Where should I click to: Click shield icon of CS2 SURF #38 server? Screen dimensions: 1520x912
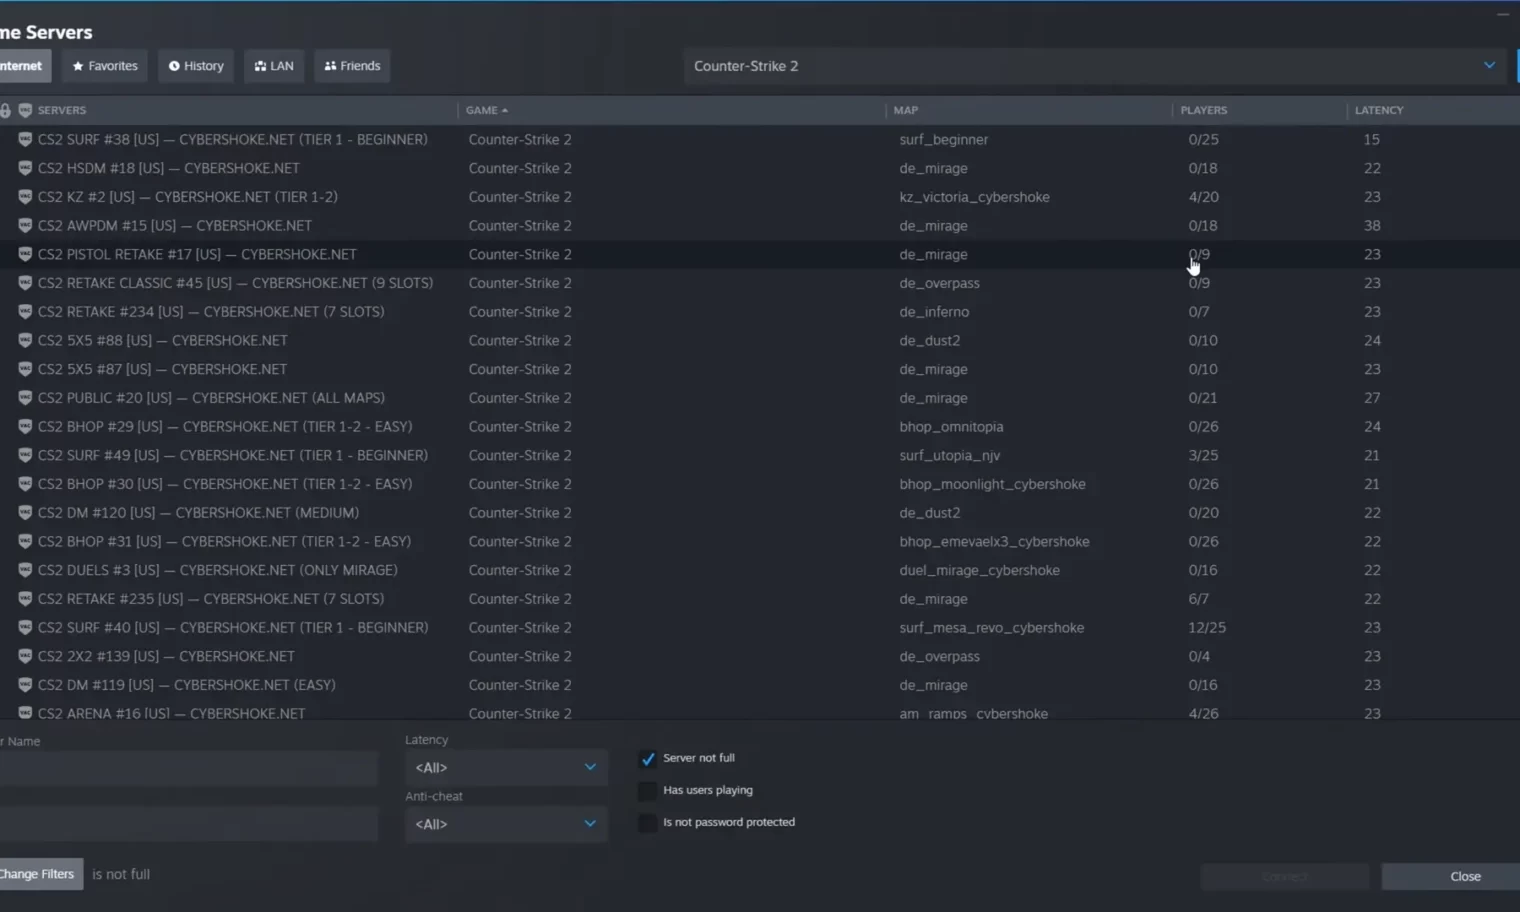(25, 140)
